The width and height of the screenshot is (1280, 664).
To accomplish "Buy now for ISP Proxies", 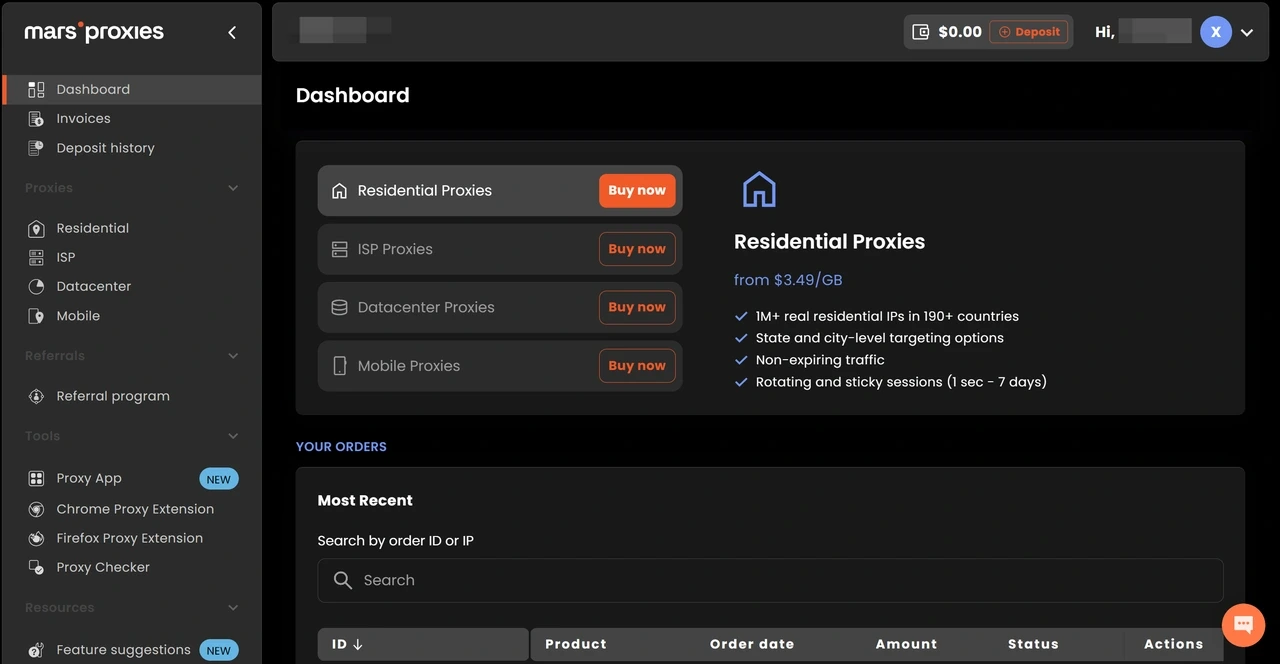I will 637,249.
